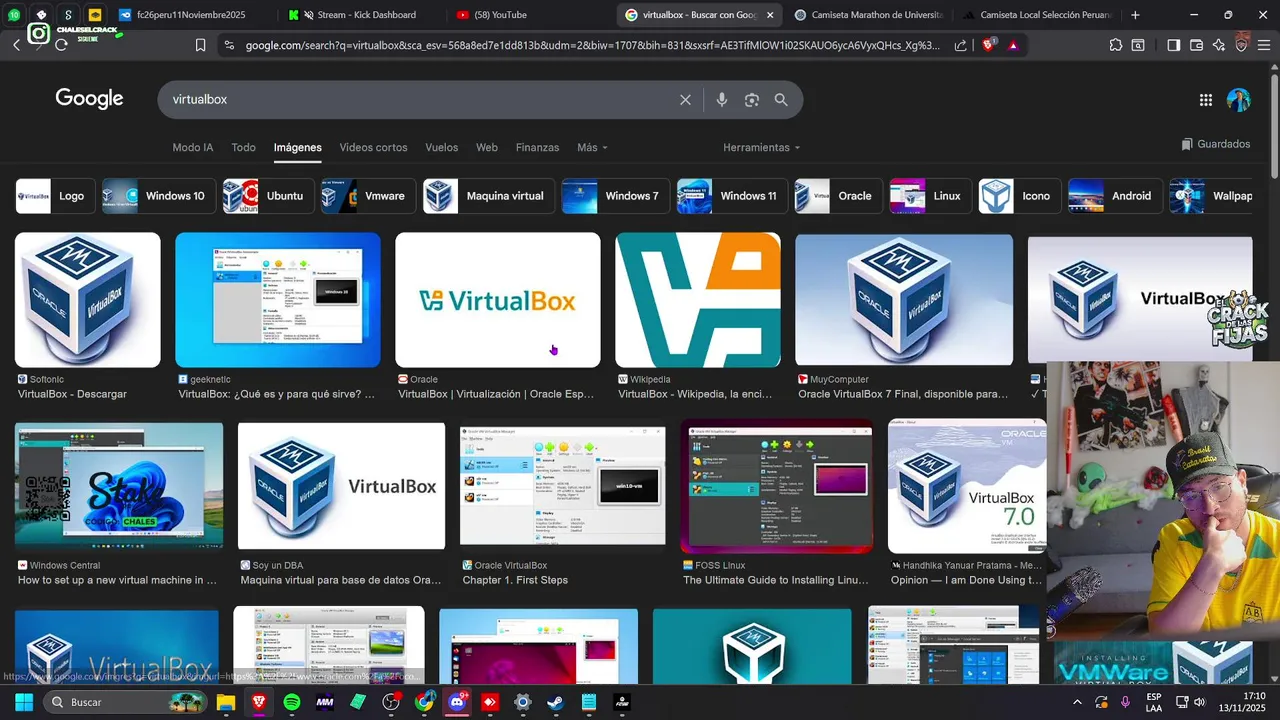The width and height of the screenshot is (1280, 720).
Task: Click the address bar URL
Action: (592, 45)
